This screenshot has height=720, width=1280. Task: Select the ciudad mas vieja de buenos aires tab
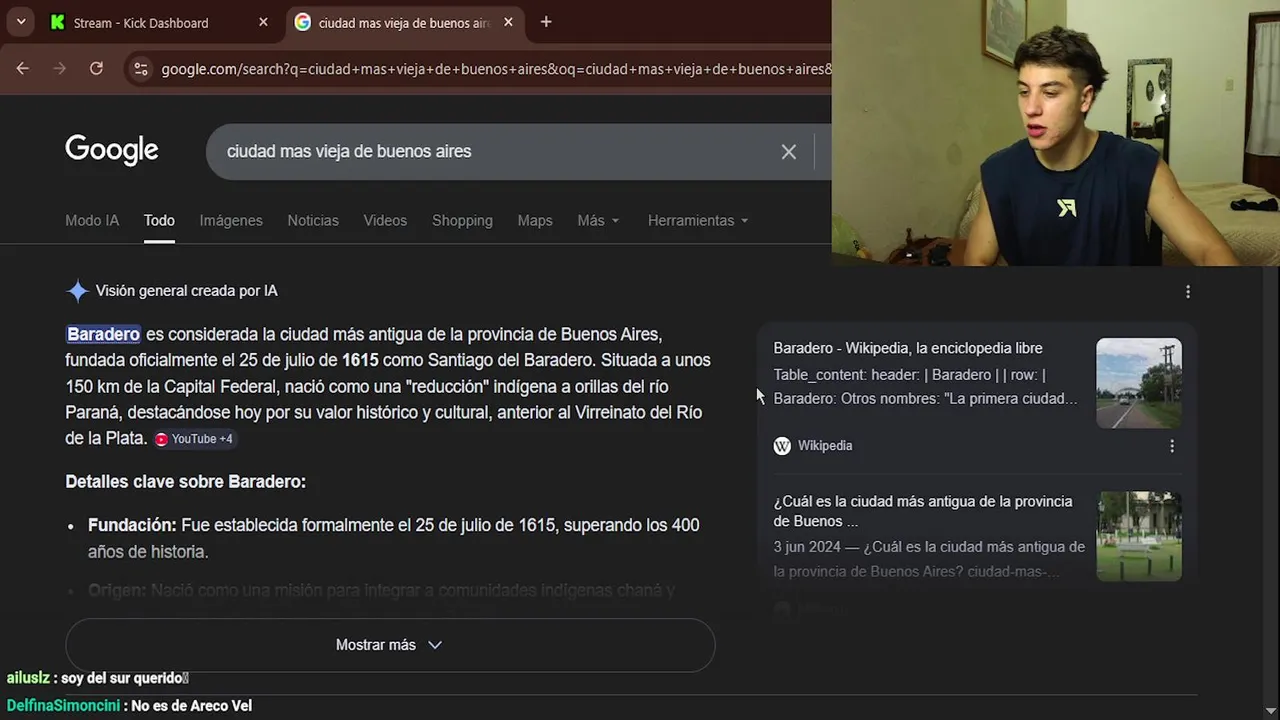[x=404, y=22]
